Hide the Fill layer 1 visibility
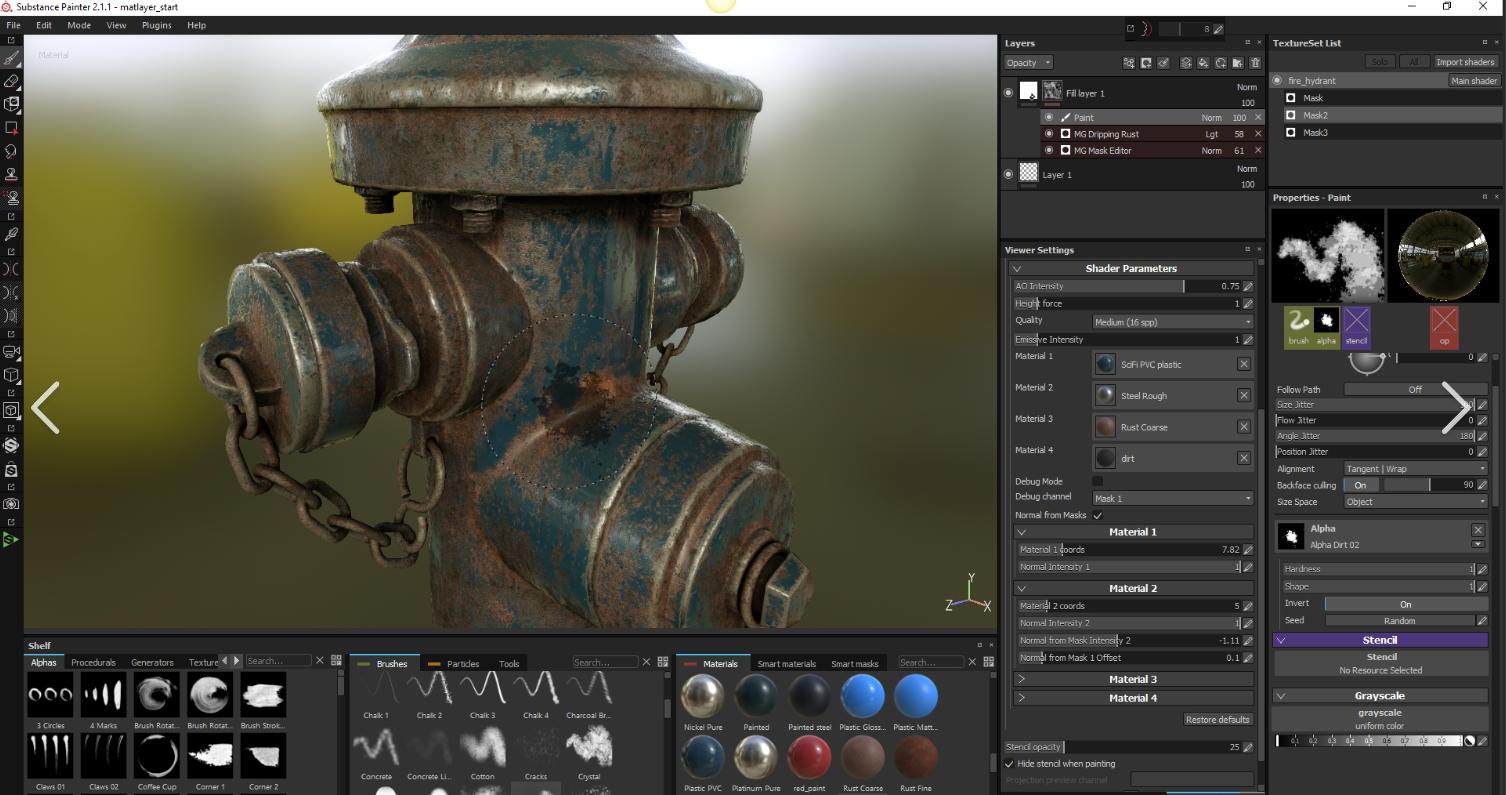This screenshot has width=1506, height=795. click(1008, 93)
